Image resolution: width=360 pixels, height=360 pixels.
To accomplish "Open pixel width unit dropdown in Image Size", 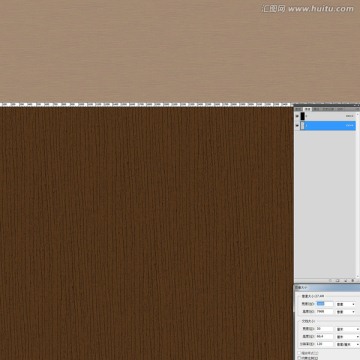I will tap(346, 304).
